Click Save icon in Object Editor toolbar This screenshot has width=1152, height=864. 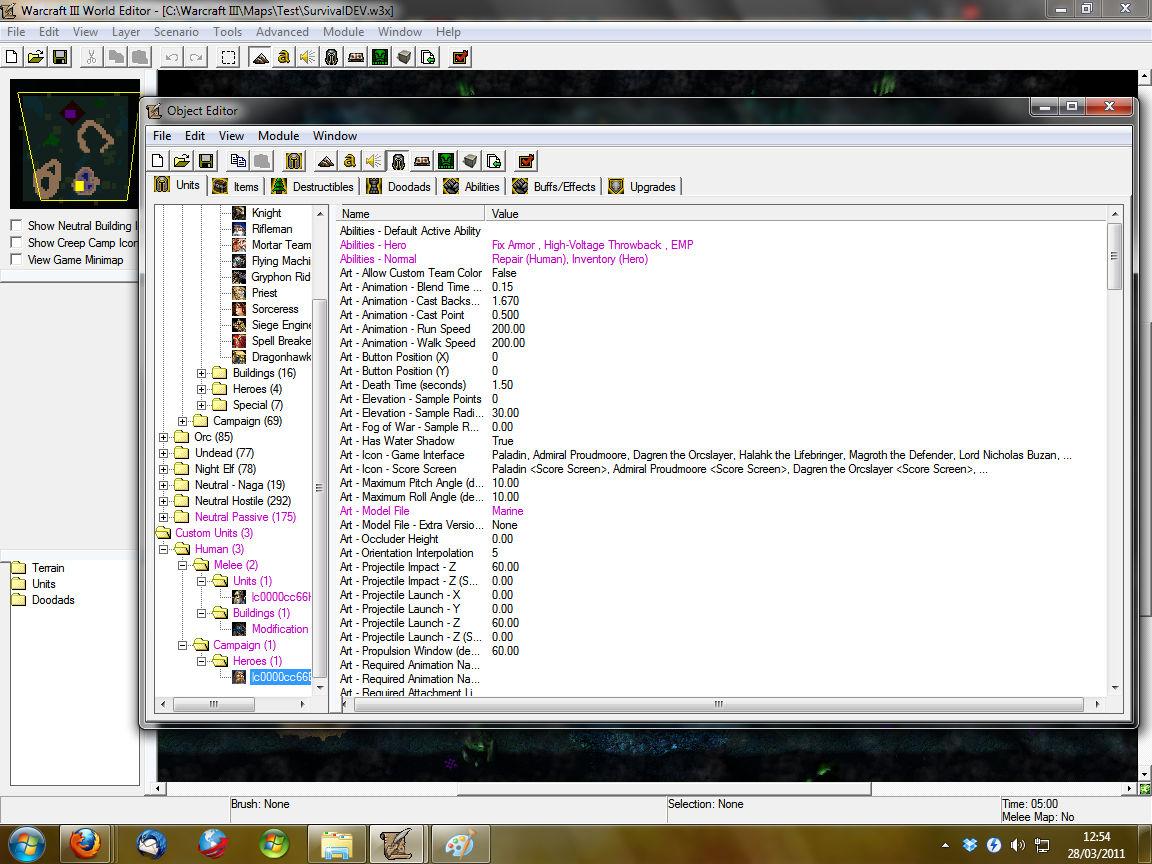tap(206, 161)
